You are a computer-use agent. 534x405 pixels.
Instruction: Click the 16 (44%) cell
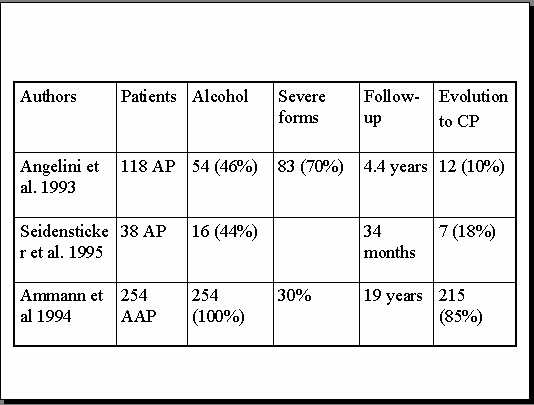(x=230, y=250)
